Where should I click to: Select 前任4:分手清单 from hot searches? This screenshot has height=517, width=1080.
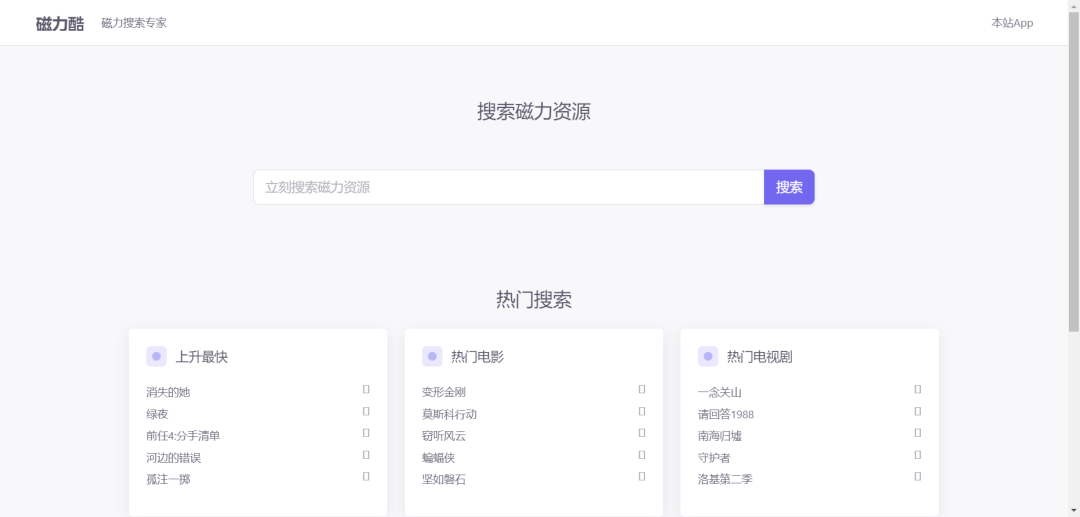coord(183,436)
